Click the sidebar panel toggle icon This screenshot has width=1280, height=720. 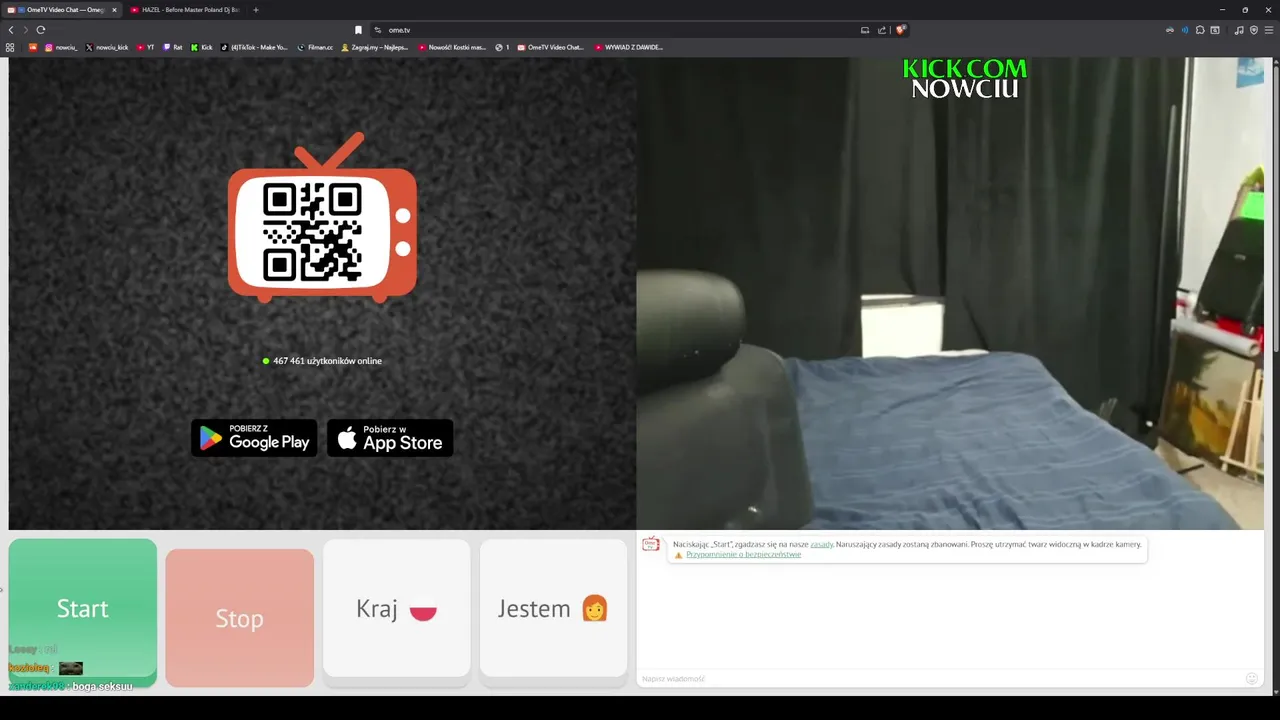(x=1215, y=30)
